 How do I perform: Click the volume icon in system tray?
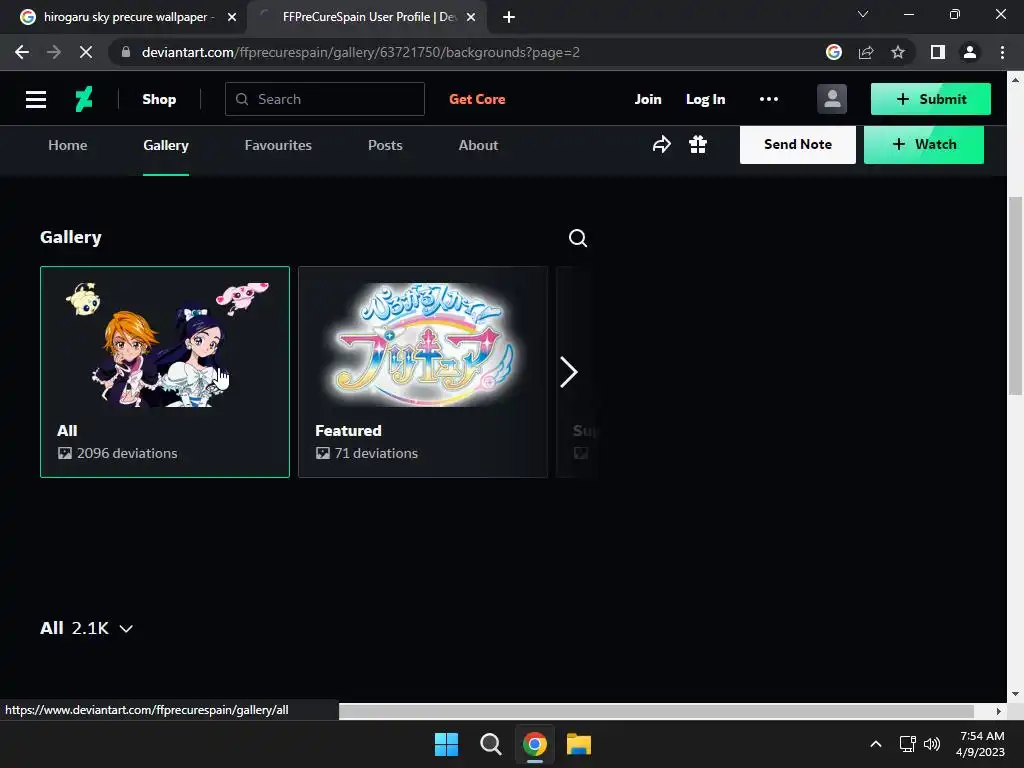pyautogui.click(x=932, y=744)
